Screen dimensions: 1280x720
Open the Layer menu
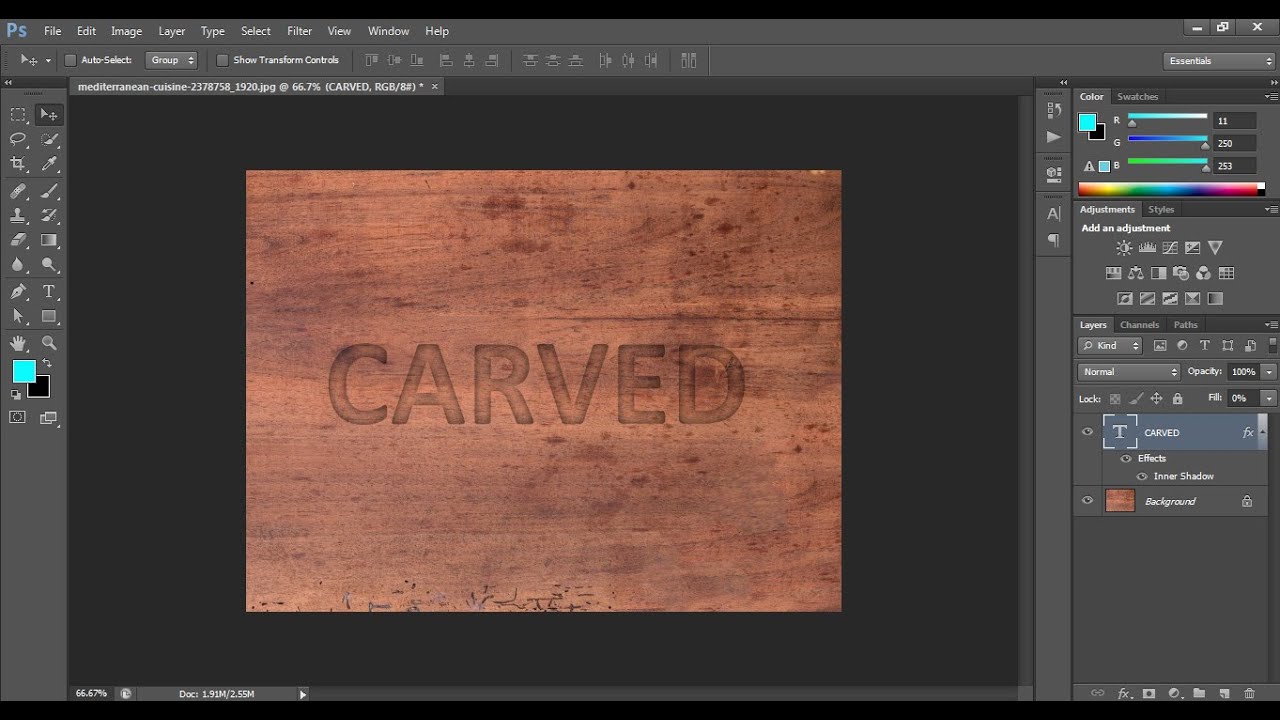(x=172, y=31)
